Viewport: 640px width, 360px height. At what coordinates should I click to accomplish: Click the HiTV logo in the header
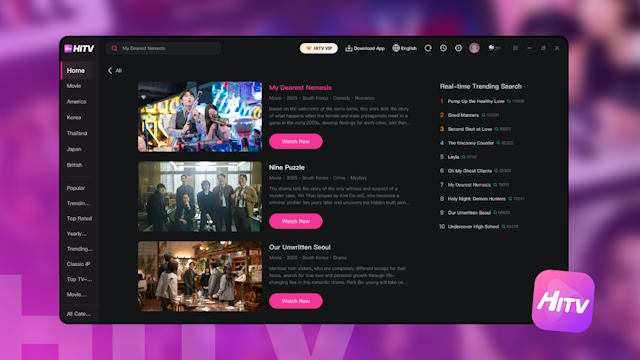(79, 49)
